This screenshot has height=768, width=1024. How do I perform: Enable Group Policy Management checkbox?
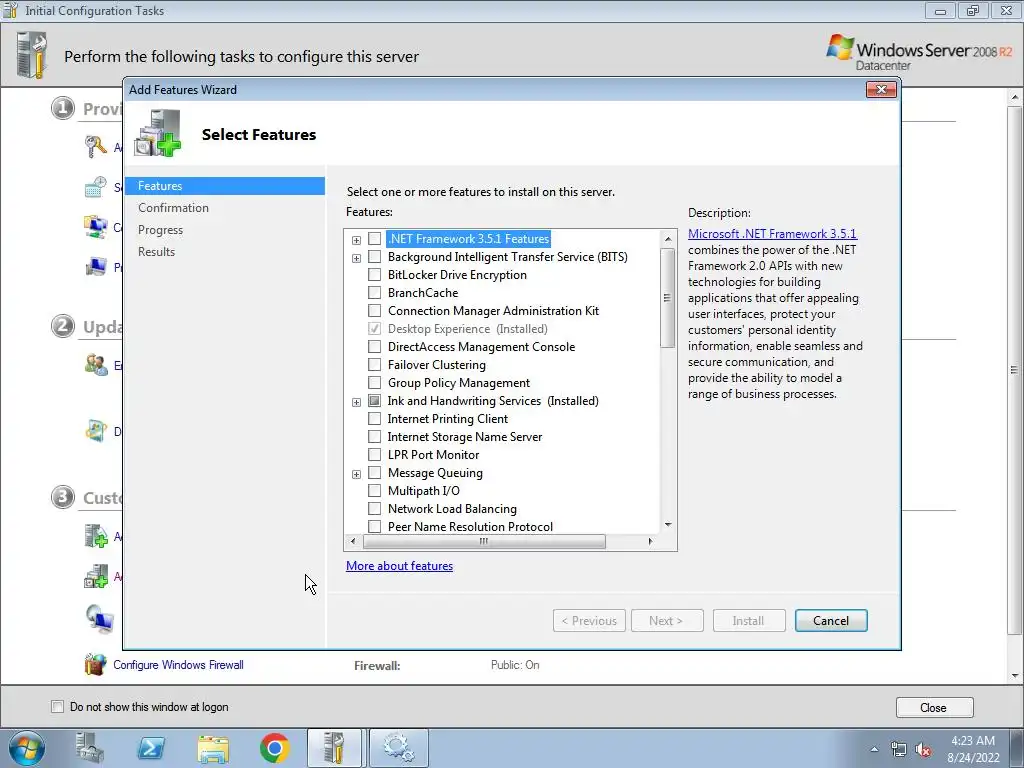tap(375, 383)
